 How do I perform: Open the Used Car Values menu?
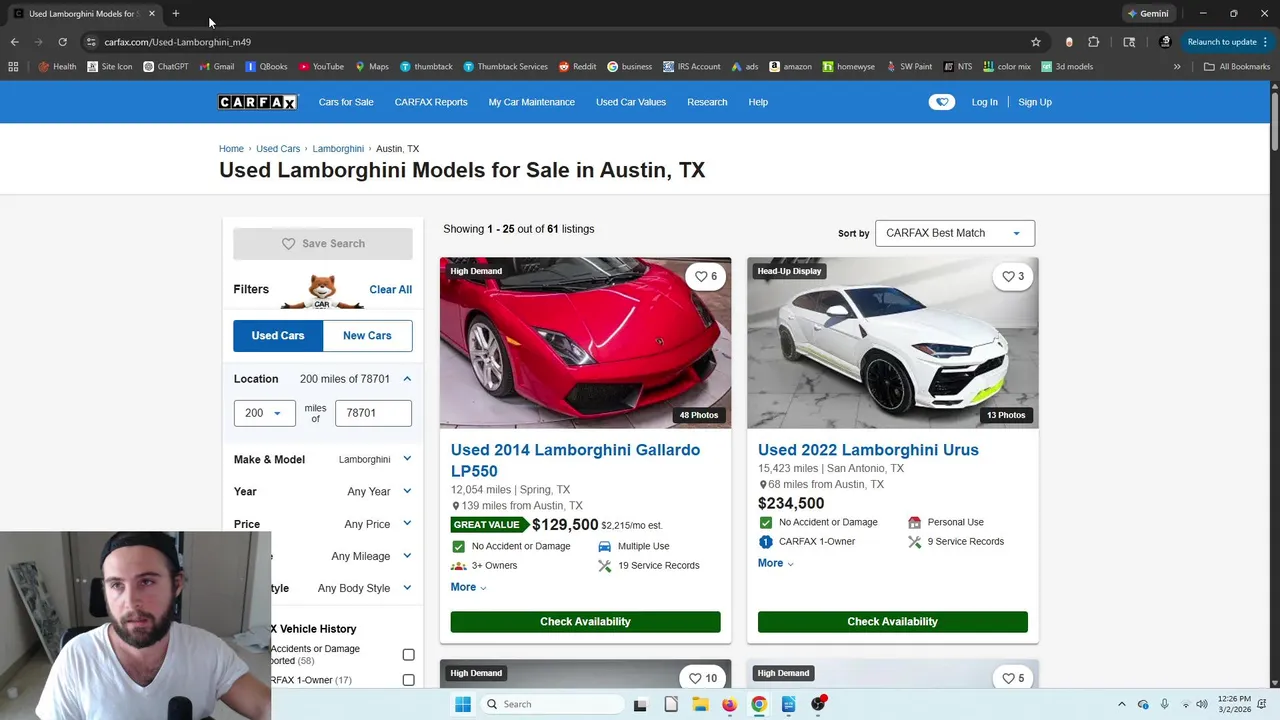point(631,102)
